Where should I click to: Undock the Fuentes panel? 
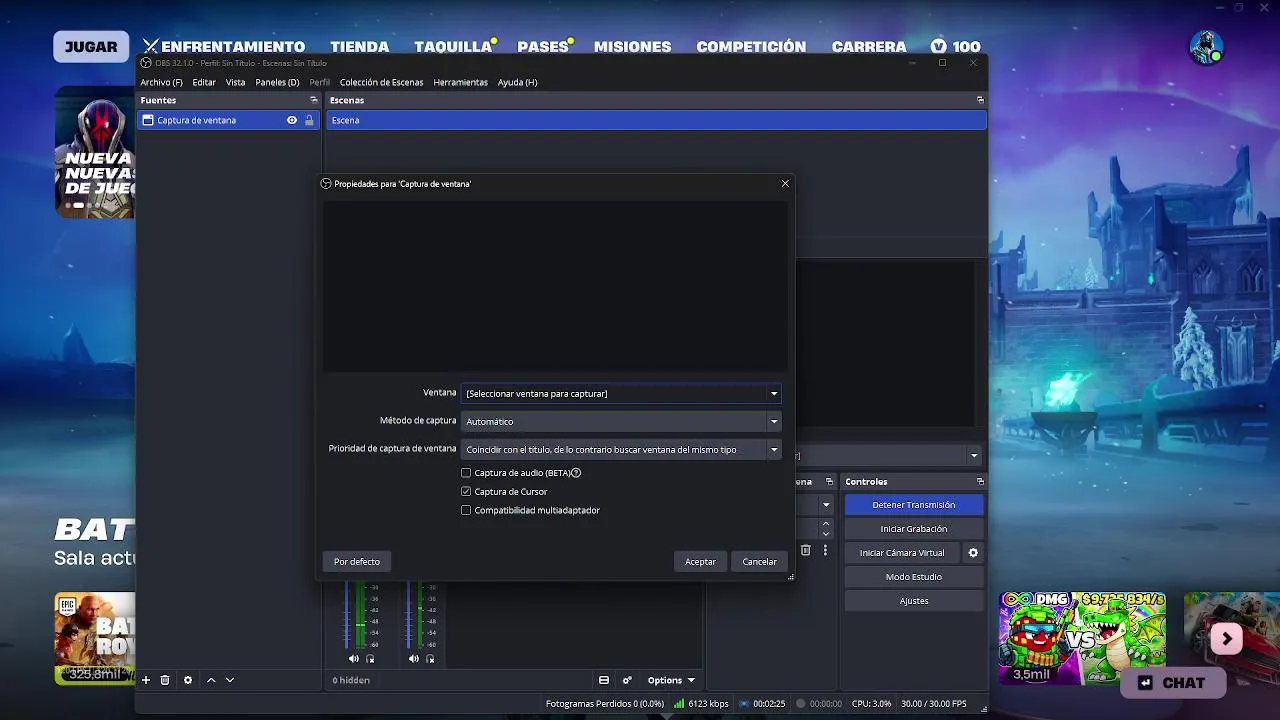point(314,100)
